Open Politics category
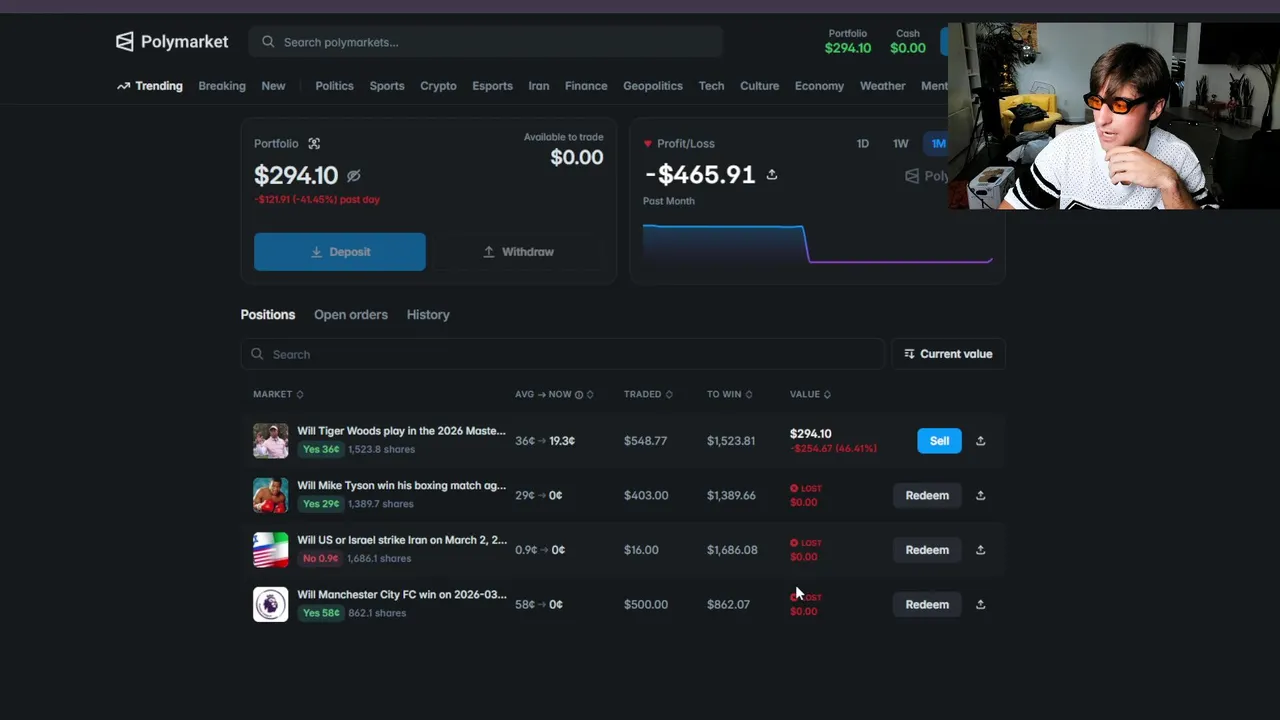This screenshot has height=720, width=1280. pos(334,86)
